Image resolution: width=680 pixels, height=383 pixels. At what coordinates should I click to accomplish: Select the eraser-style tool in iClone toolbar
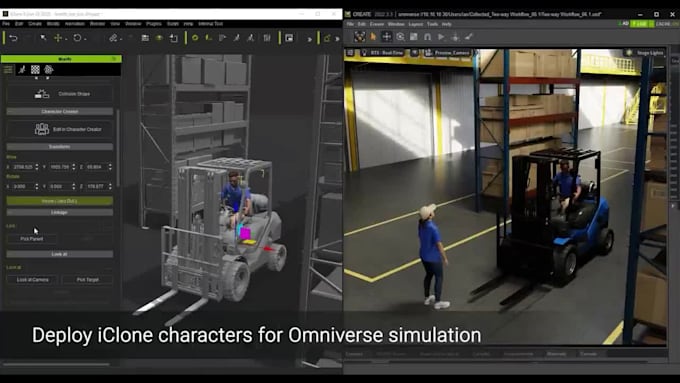[113, 38]
